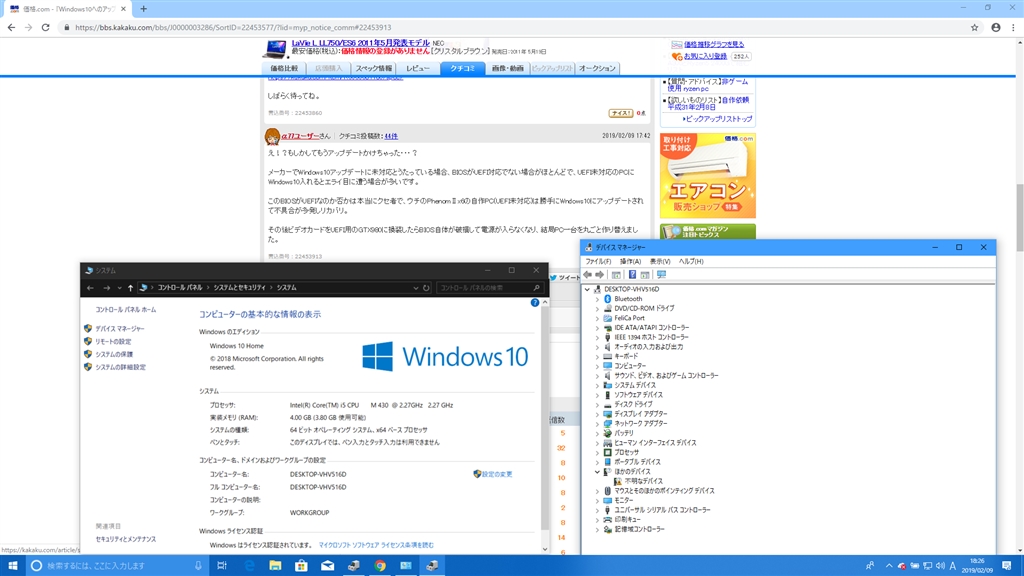Click the blue help icon in Device Manager toolbar
This screenshot has width=1024, height=576.
tap(632, 275)
